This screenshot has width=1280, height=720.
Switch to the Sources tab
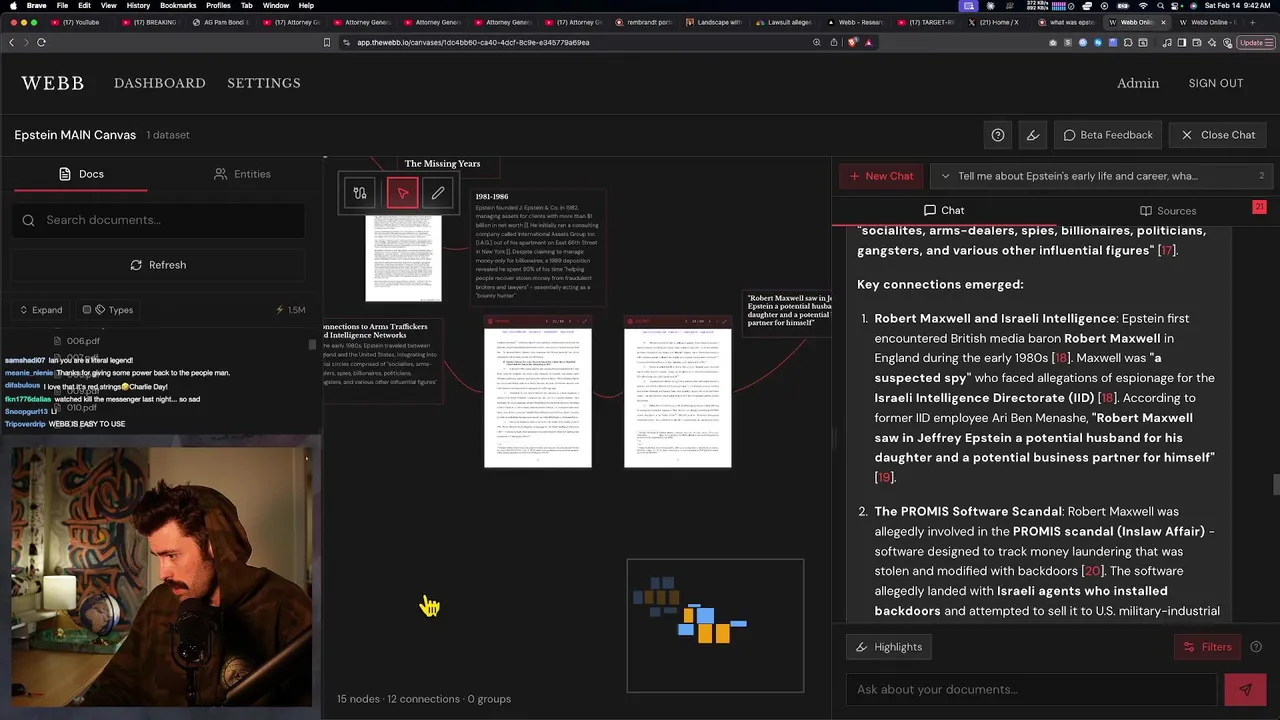tap(1168, 210)
